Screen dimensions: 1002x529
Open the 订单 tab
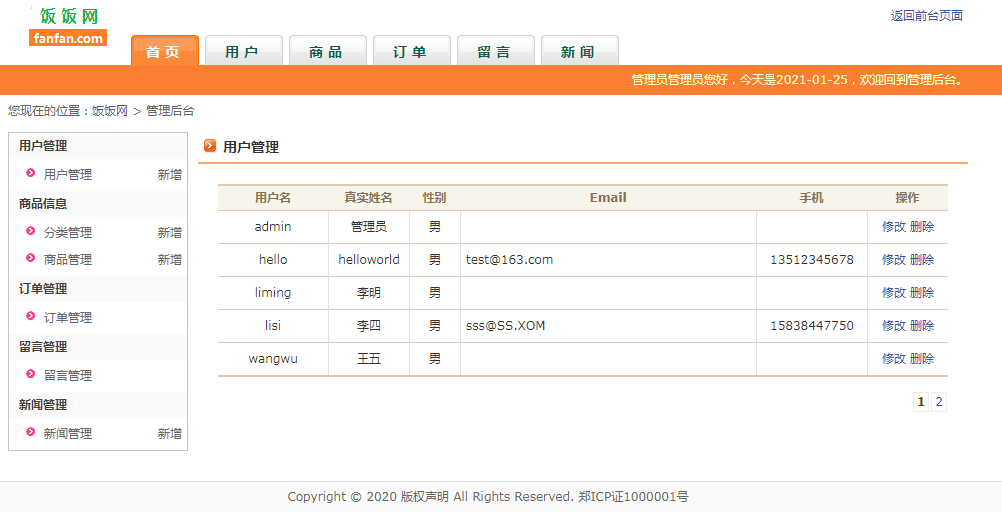[412, 50]
